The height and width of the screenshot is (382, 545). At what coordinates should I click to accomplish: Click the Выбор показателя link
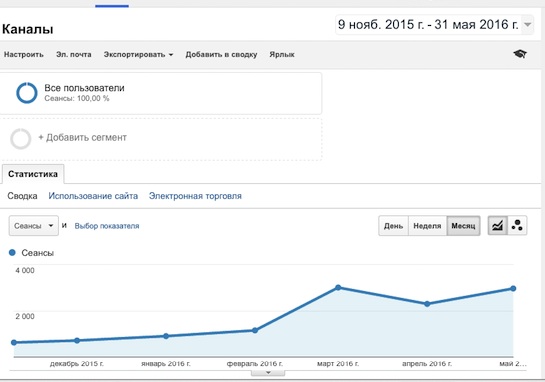[107, 226]
